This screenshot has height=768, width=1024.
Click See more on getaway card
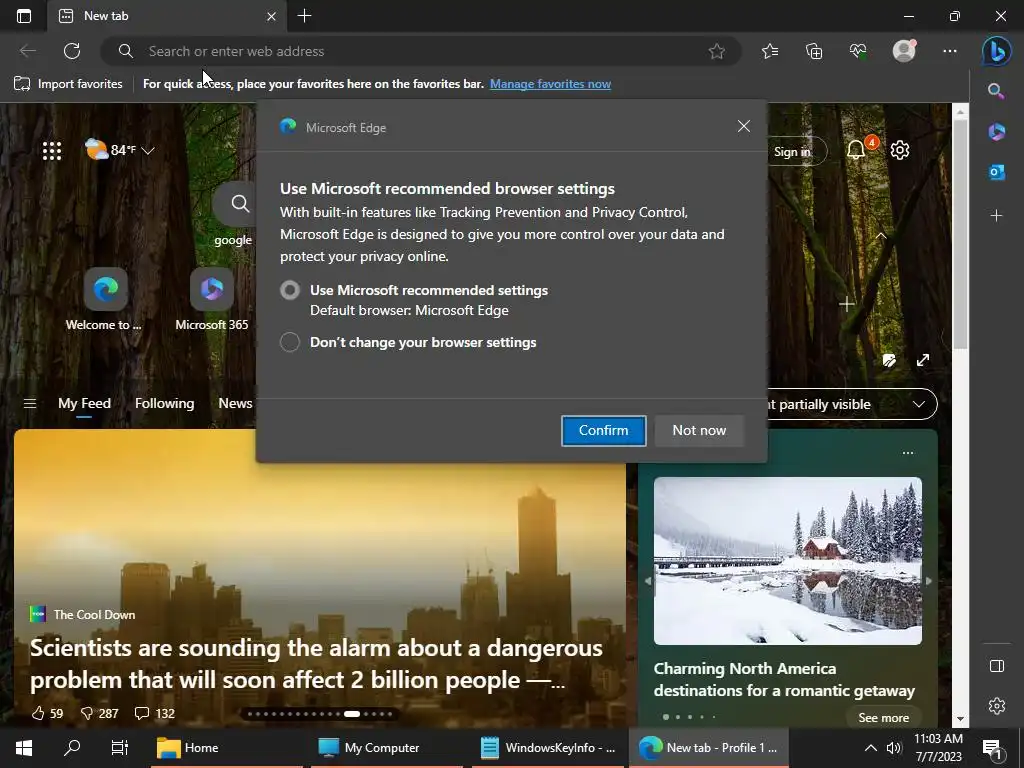coord(883,718)
